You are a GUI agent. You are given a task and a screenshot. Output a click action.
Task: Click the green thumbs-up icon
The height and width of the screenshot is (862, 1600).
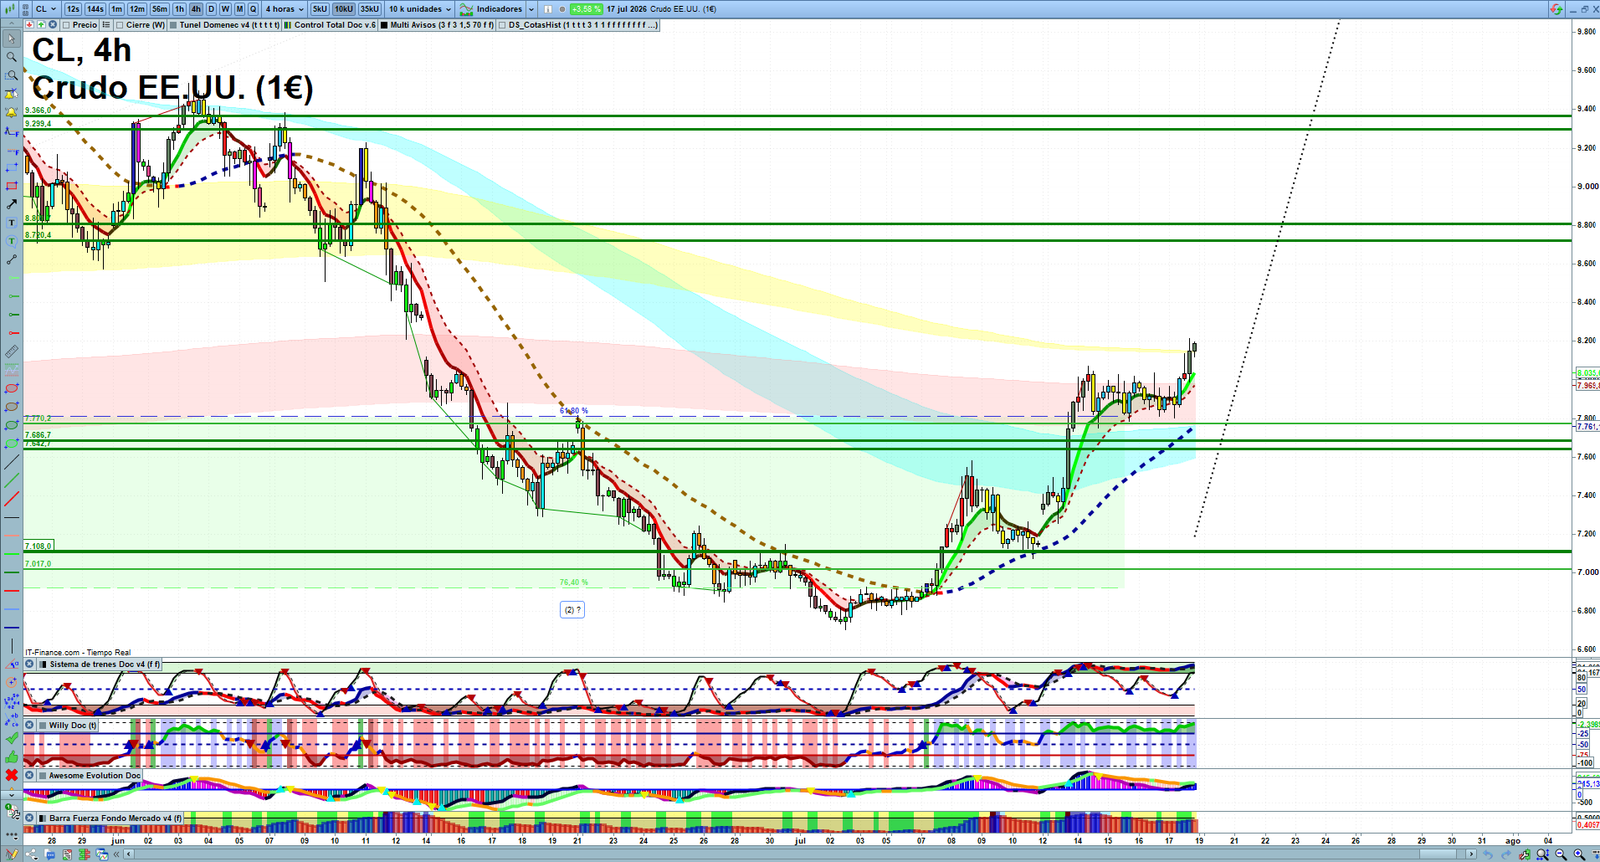click(x=12, y=757)
